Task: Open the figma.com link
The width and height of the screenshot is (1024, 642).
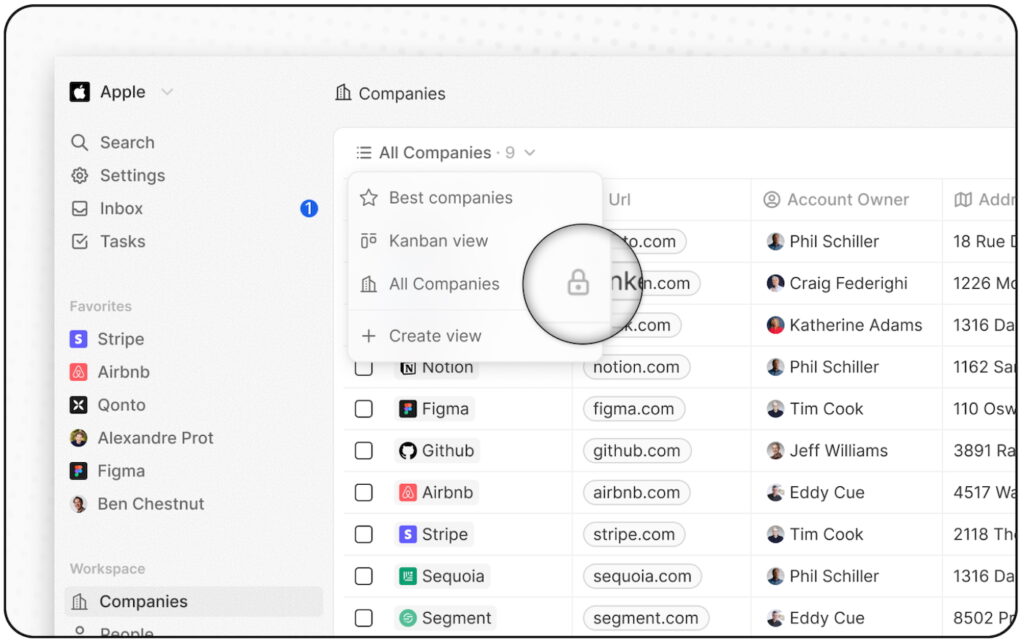Action: [633, 409]
